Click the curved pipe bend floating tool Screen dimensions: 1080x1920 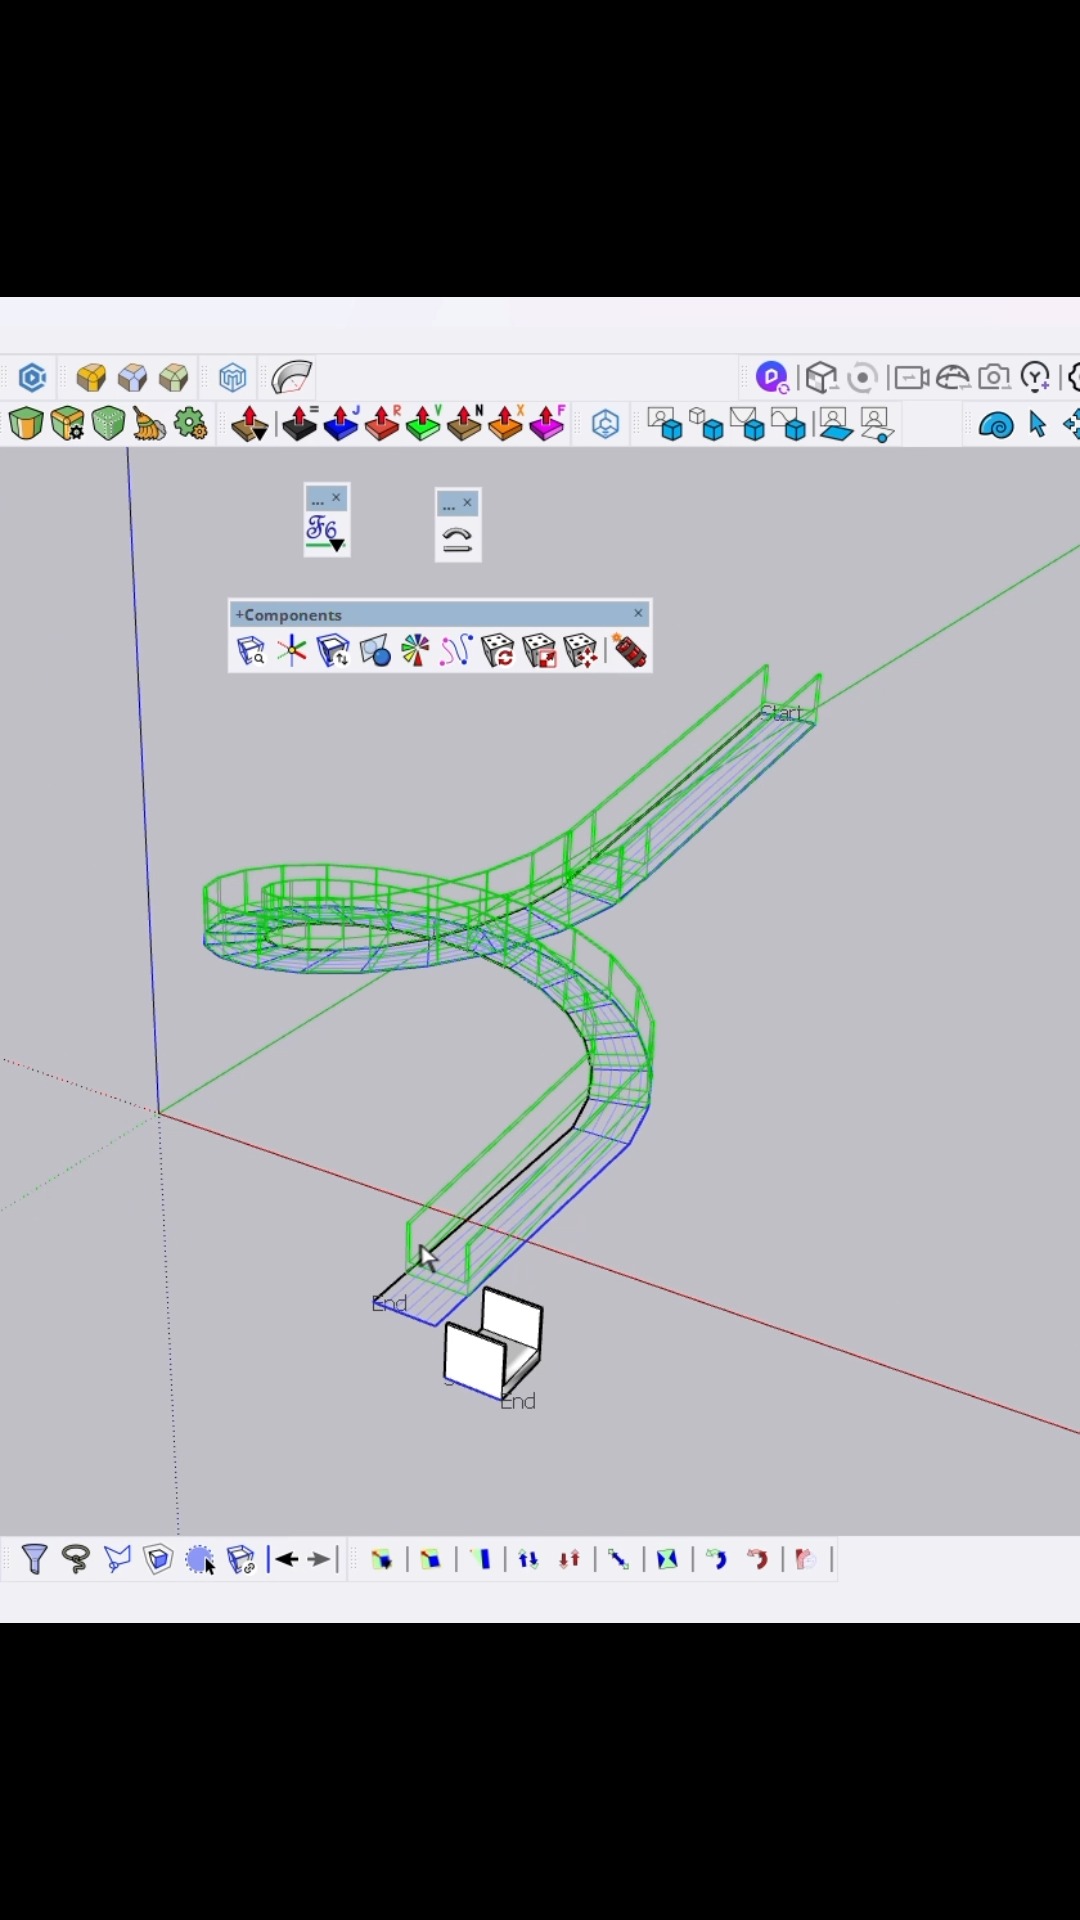pos(457,540)
